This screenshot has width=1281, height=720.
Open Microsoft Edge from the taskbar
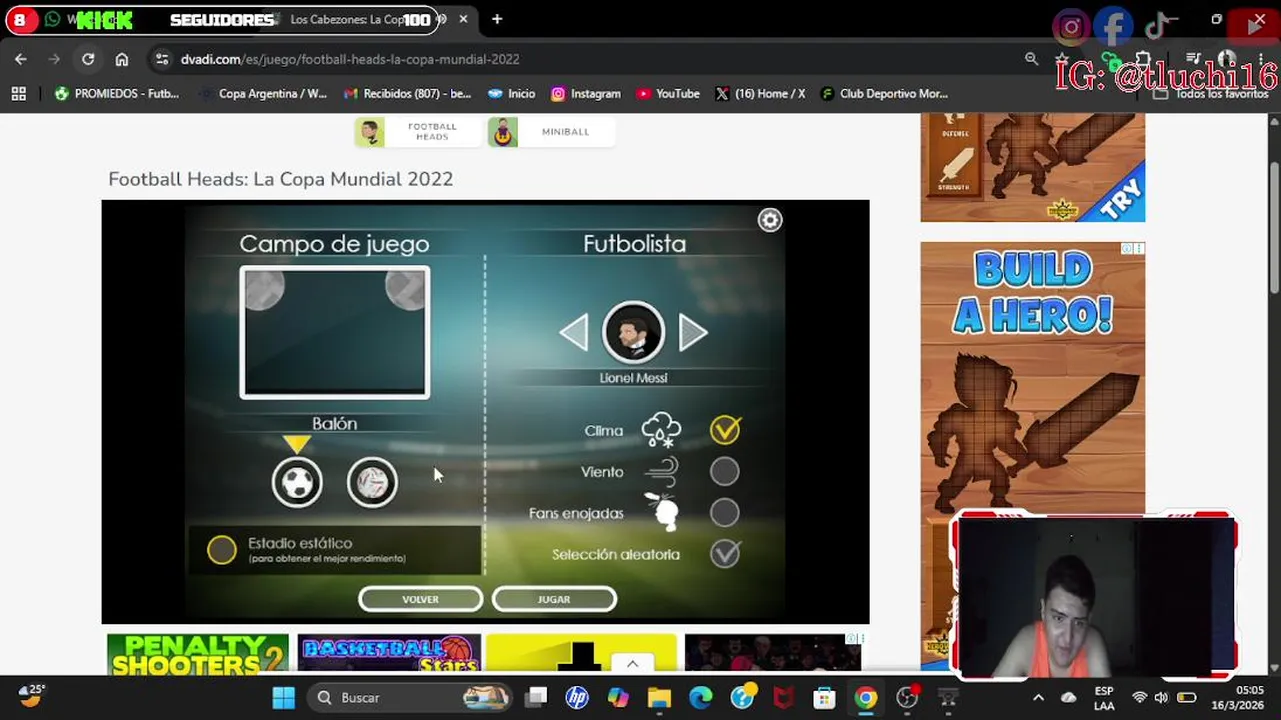tap(701, 697)
